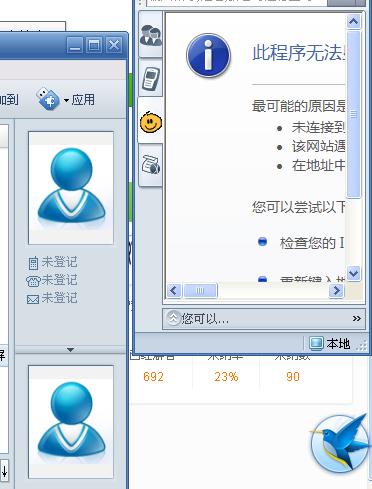Image resolution: width=372 pixels, height=489 pixels.
Task: Open the contacts tab with people icon
Action: coord(151,35)
